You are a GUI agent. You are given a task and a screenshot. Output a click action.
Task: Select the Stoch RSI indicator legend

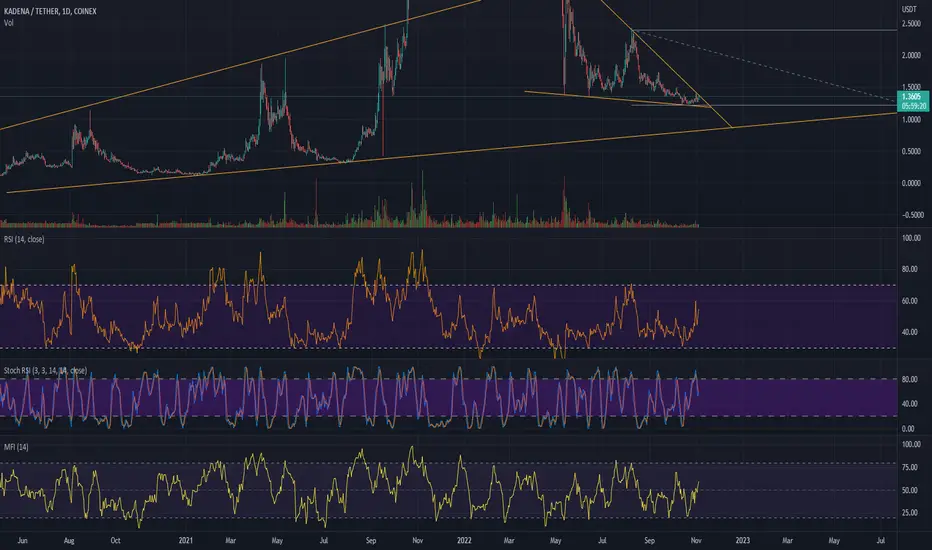[45, 370]
